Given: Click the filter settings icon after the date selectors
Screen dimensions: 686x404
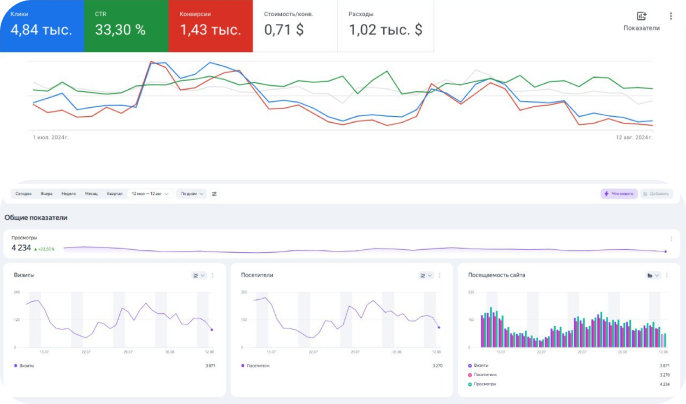Looking at the screenshot, I should (x=214, y=194).
